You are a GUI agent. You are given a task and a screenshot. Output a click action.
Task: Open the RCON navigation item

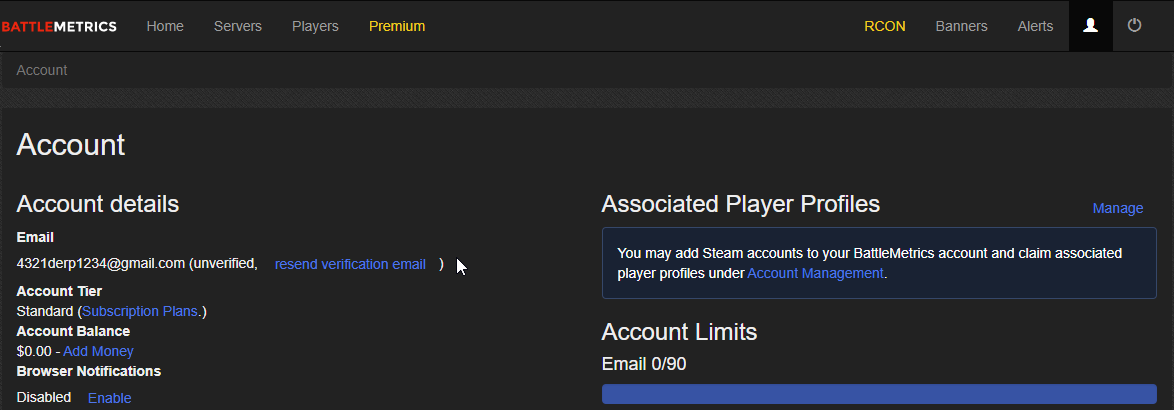pos(884,26)
